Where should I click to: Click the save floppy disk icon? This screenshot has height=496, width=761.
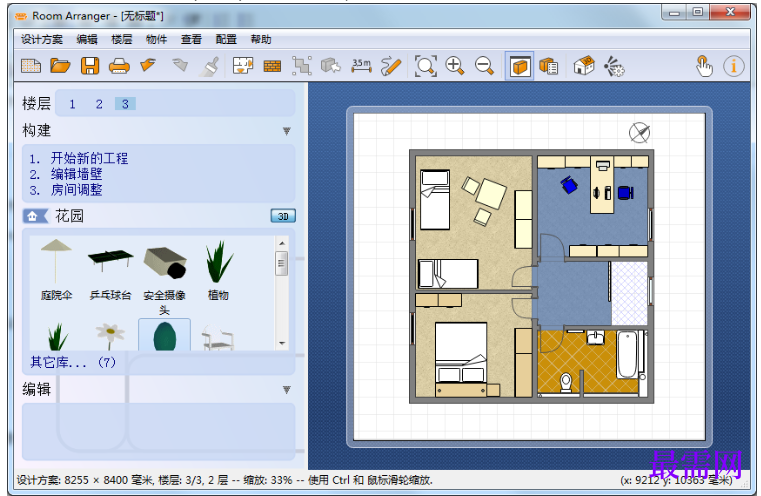click(90, 66)
